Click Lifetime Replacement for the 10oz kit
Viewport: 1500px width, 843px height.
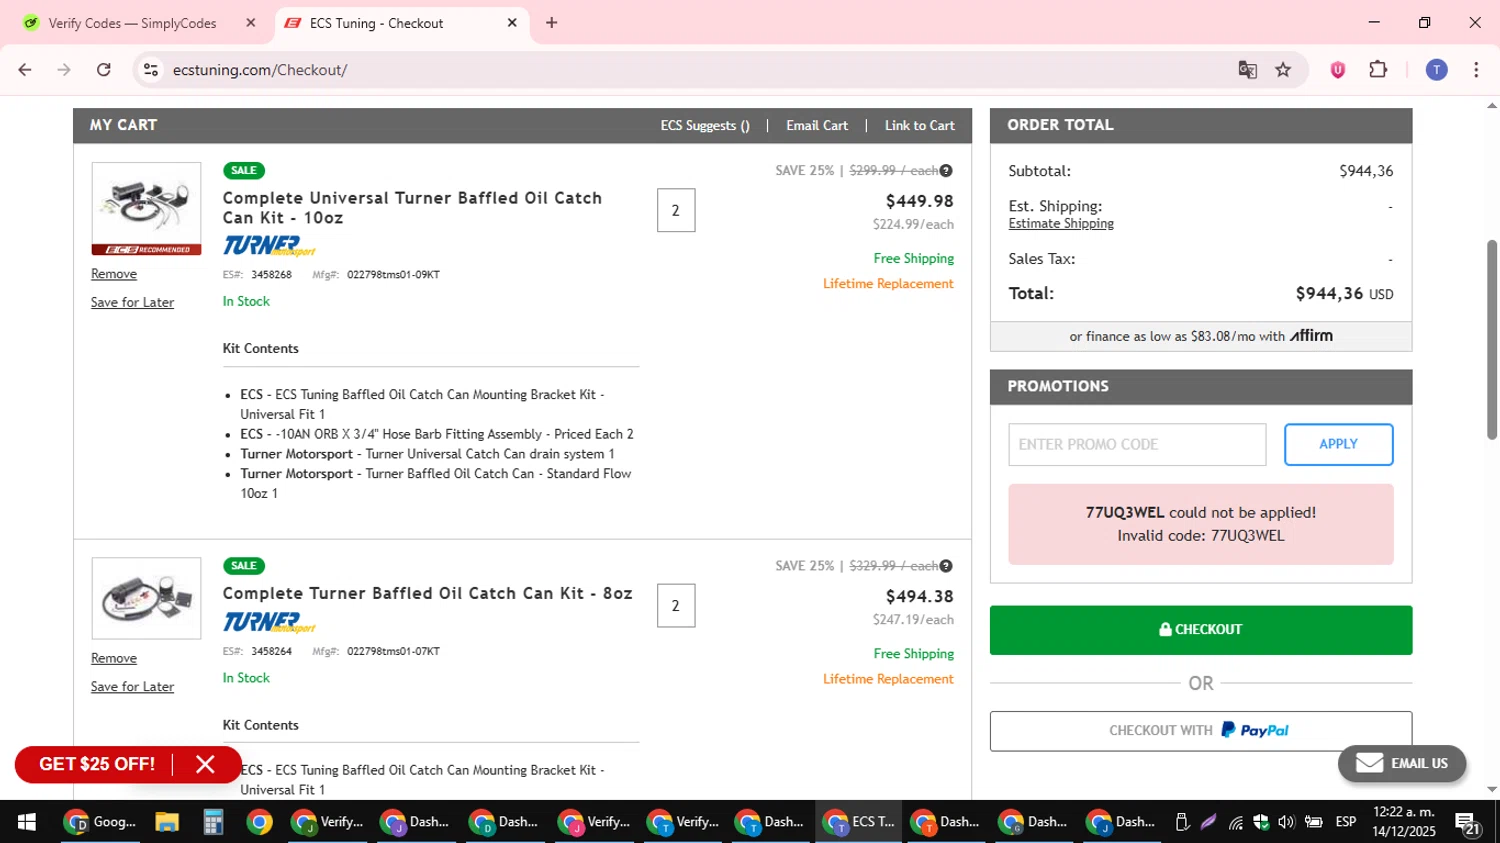tap(888, 284)
